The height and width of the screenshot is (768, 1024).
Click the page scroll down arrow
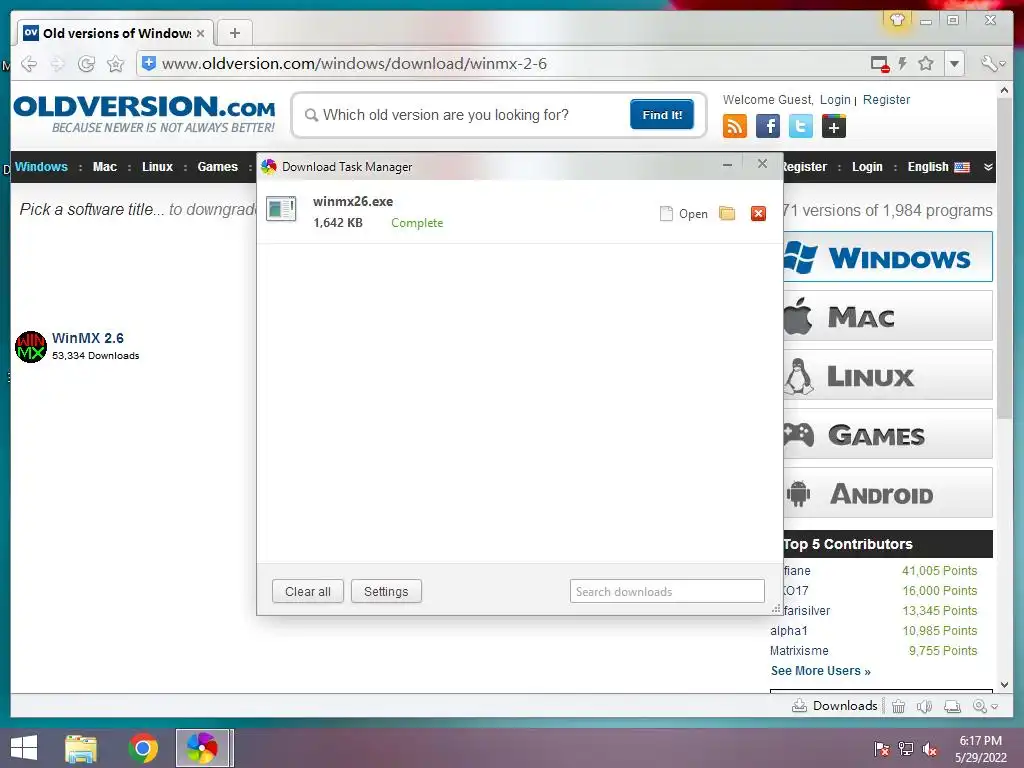click(x=1004, y=684)
